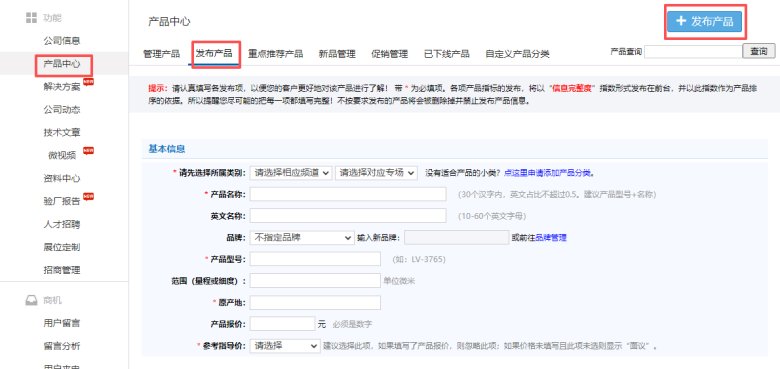This screenshot has width=780, height=369.
Task: Click the NEW badge beside 解决方案
Action: (89, 82)
